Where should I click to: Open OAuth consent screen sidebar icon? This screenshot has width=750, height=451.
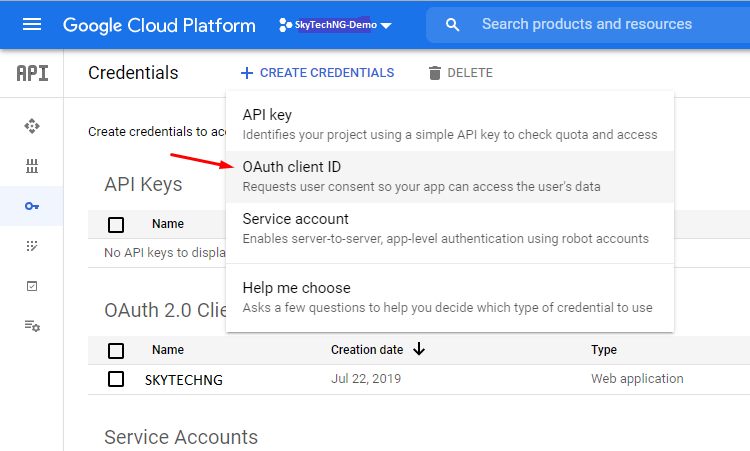tap(32, 246)
